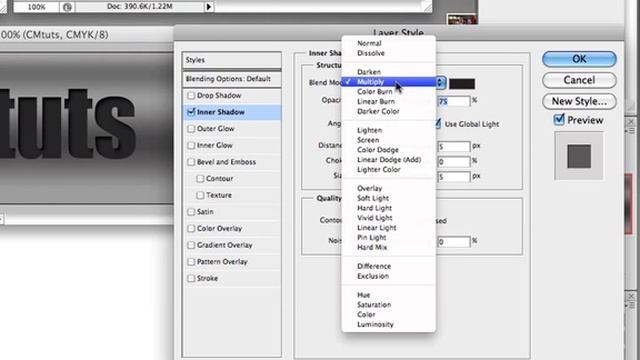
Task: Enable the Drop Shadow checkbox
Action: 191,96
